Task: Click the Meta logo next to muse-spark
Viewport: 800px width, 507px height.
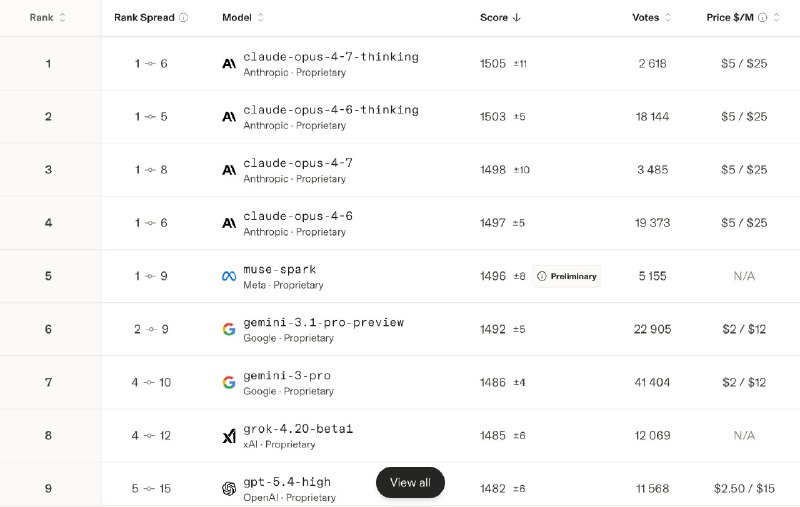Action: click(x=229, y=276)
